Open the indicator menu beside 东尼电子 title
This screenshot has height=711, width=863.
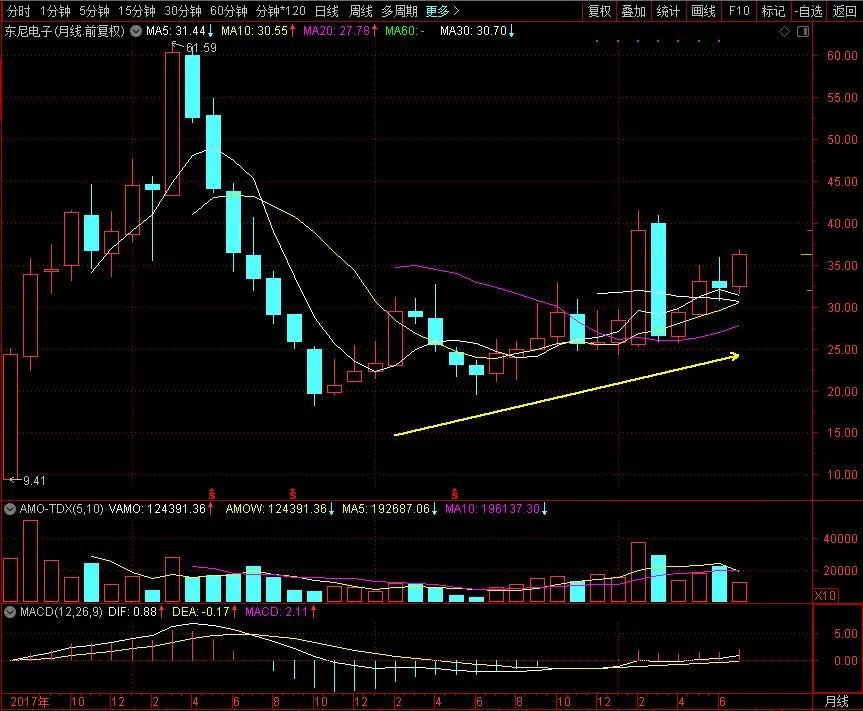point(136,31)
